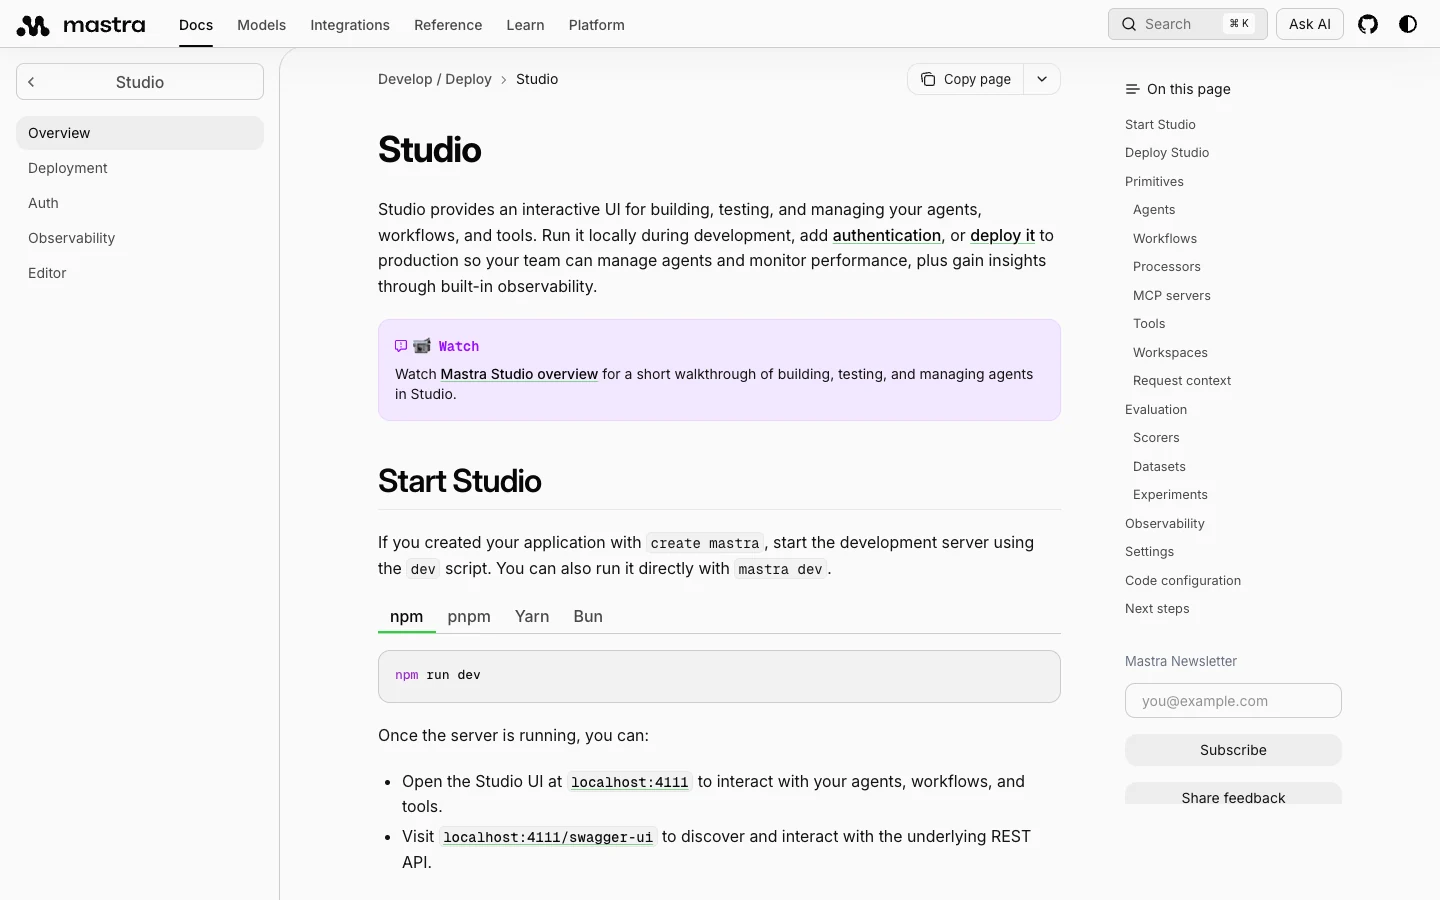The width and height of the screenshot is (1440, 900).
Task: Click the Ask AI button
Action: tap(1310, 24)
